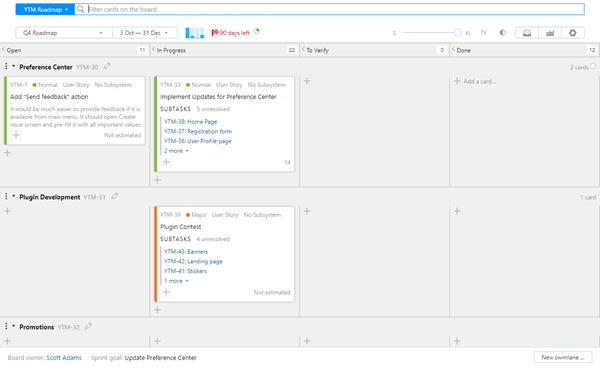Collapse the To Verify column
The height and width of the screenshot is (374, 600).
tap(303, 49)
